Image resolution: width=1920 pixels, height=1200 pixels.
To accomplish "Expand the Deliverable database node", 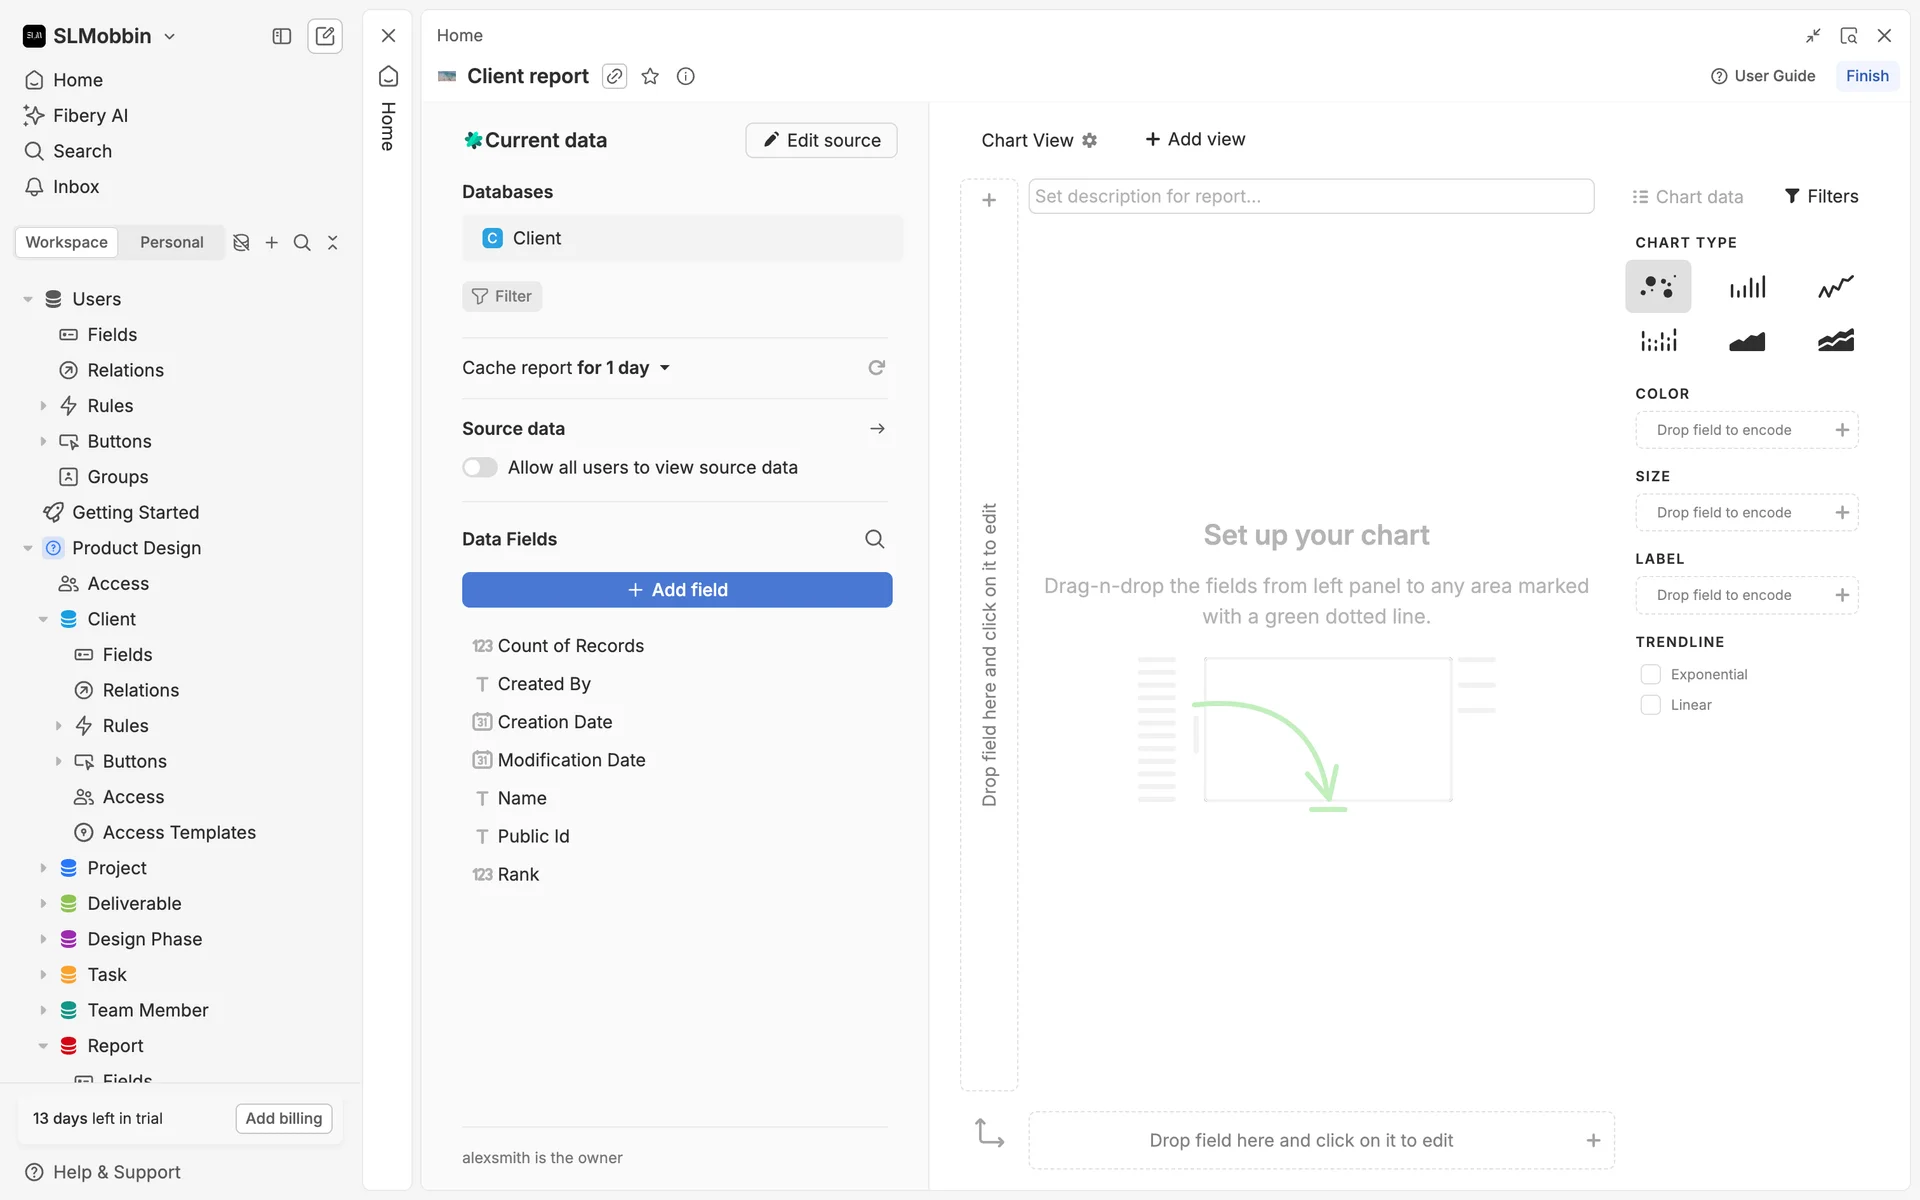I will 43,904.
